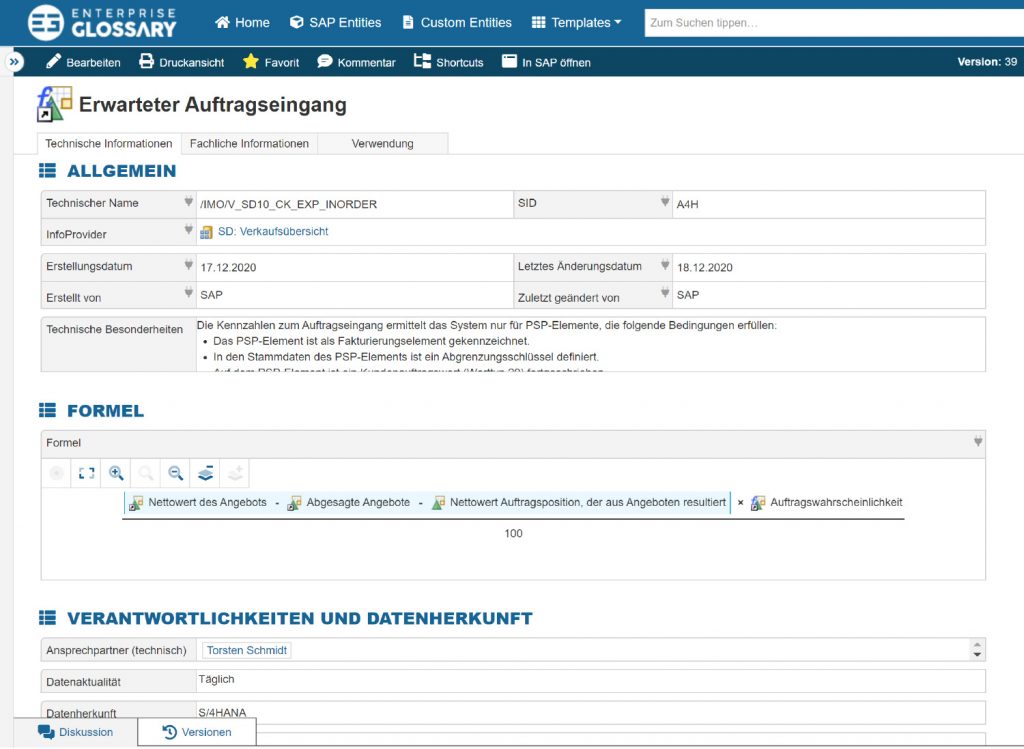
Task: Click the Formel header pin marker
Action: pos(977,442)
